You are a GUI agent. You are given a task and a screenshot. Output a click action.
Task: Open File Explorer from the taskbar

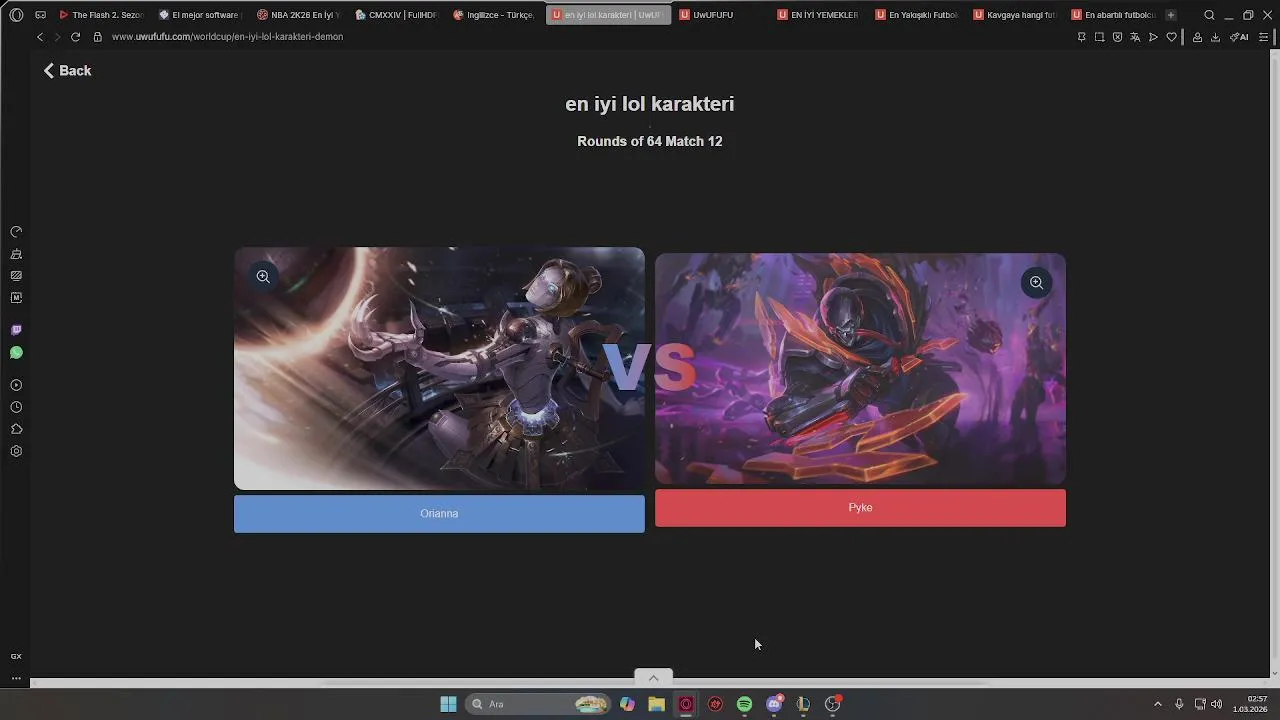[x=656, y=704]
